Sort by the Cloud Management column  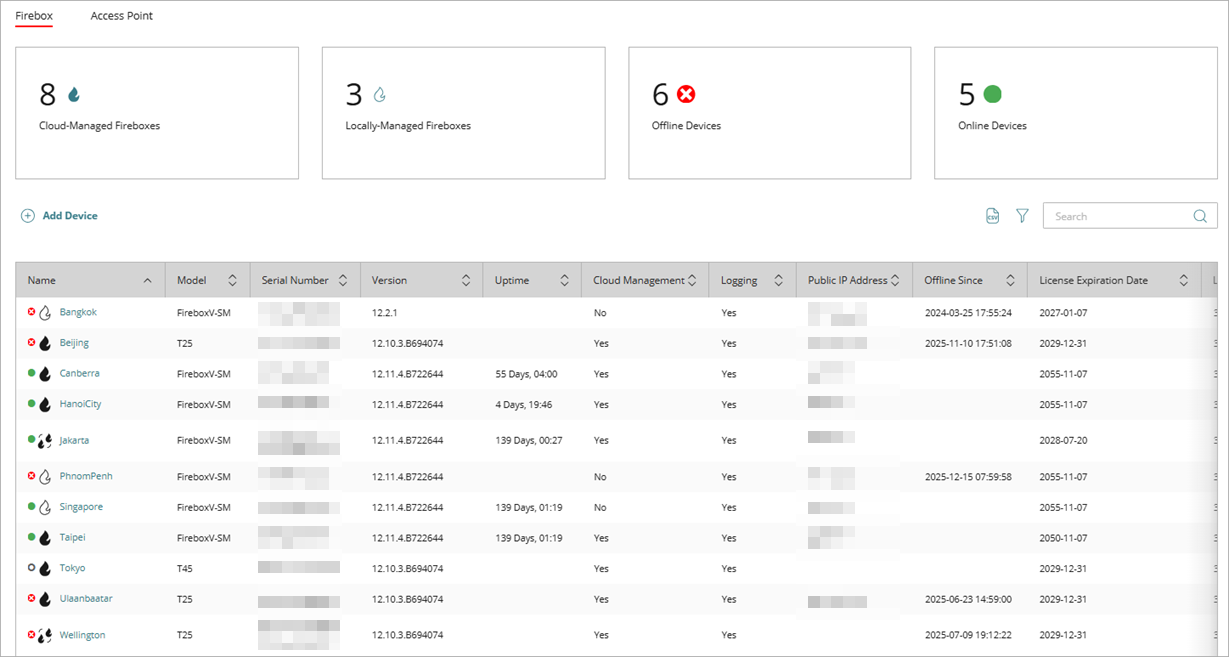[645, 281]
